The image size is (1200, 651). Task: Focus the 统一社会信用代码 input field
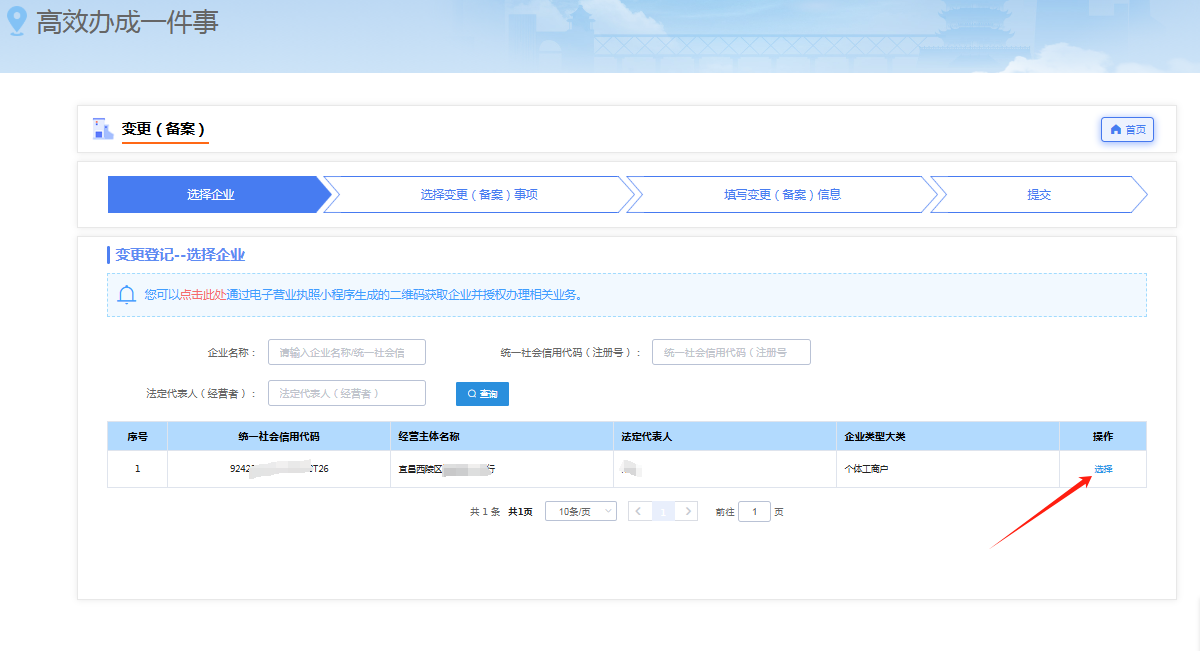click(730, 352)
